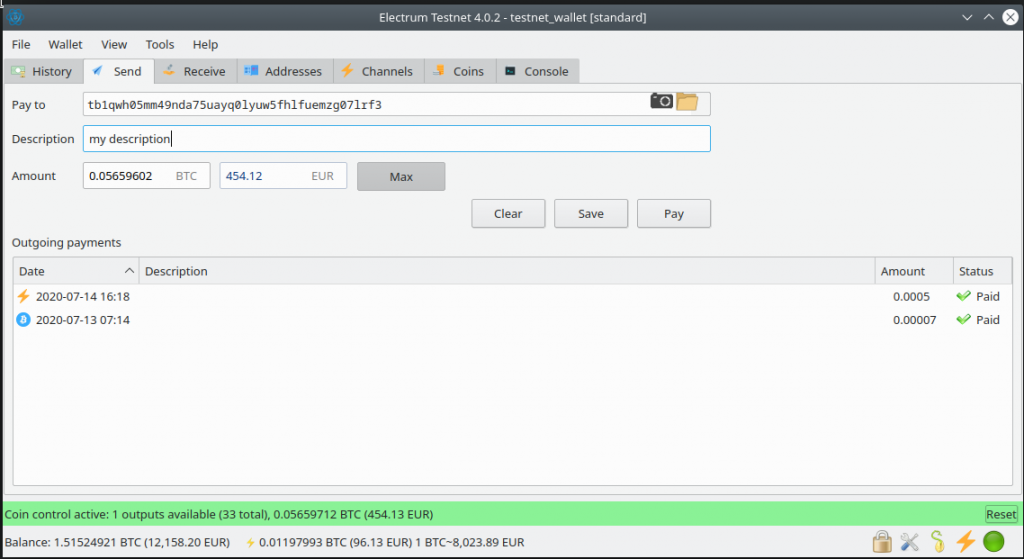Click the green network status circle
This screenshot has height=559, width=1024.
tap(993, 541)
